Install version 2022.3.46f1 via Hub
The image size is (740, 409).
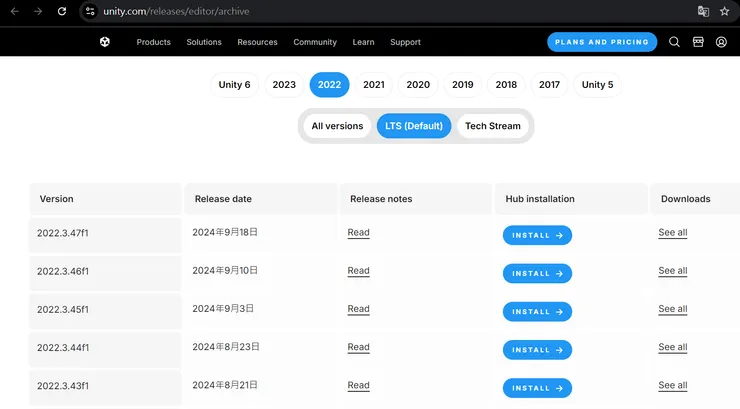pyautogui.click(x=537, y=274)
